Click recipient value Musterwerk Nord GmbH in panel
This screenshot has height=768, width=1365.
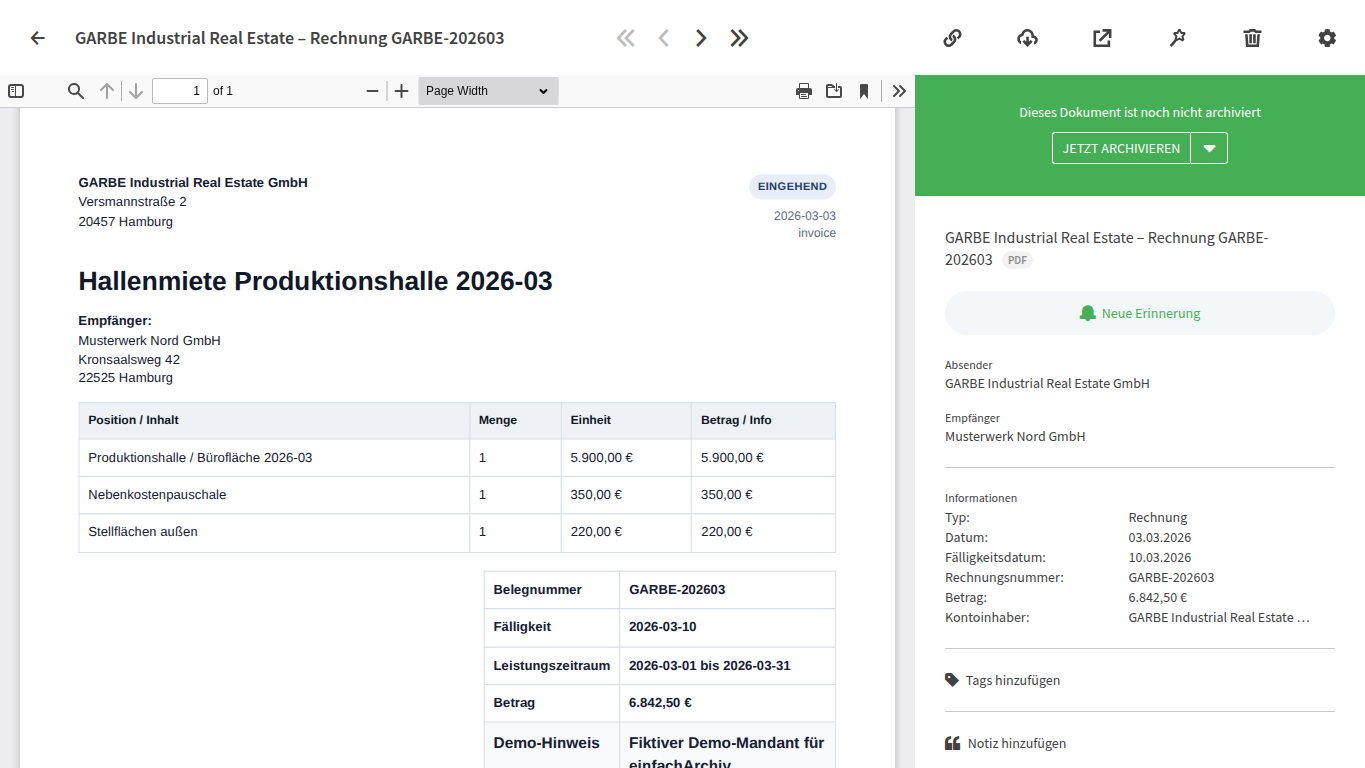coord(1015,436)
